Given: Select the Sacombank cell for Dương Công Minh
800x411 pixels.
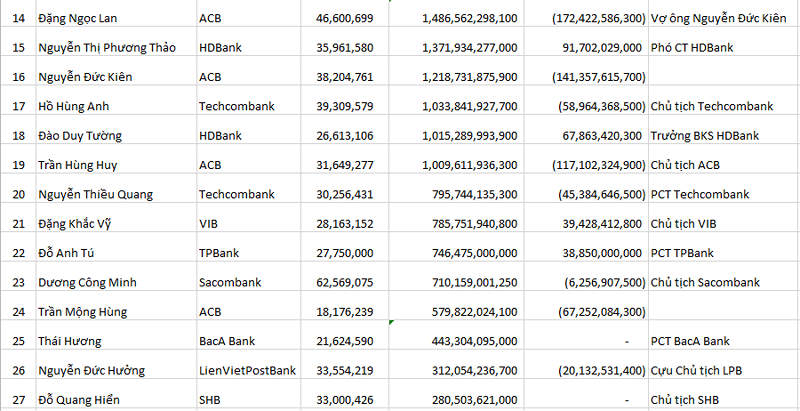Looking at the screenshot, I should click(x=248, y=282).
